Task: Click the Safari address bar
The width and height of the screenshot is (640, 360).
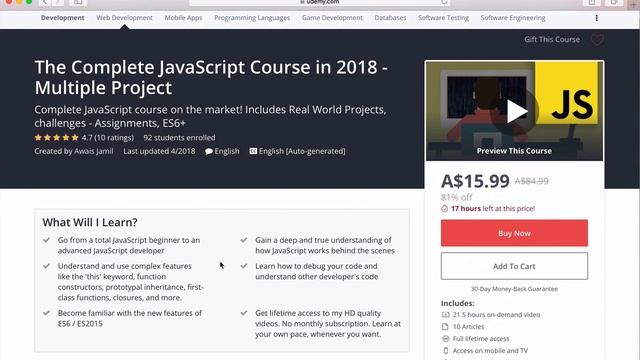Action: pos(320,2)
